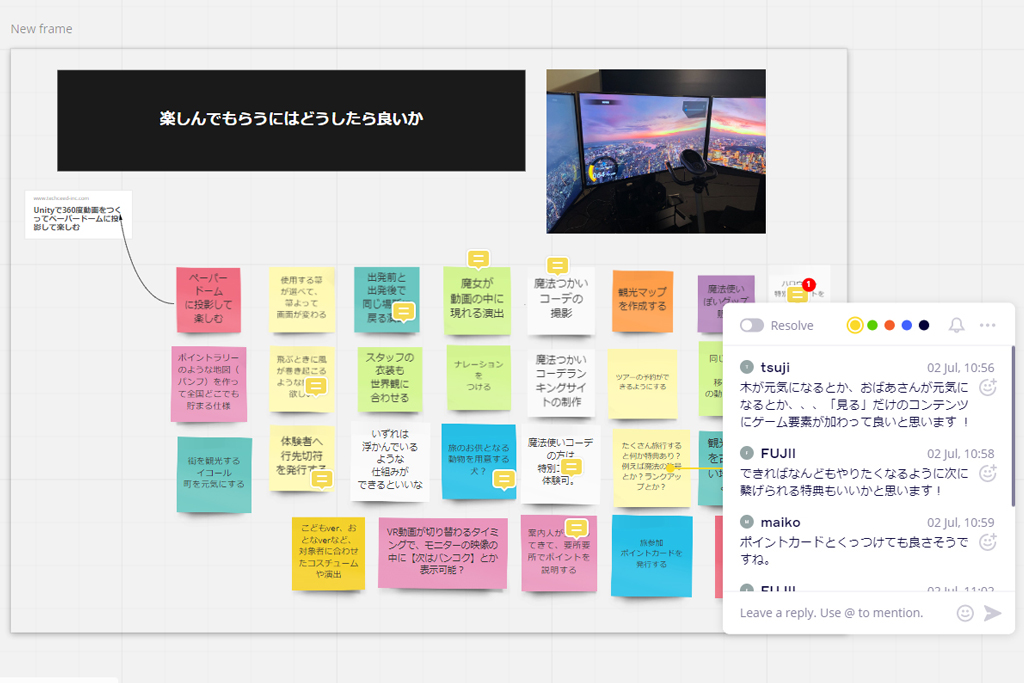Screen dimensions: 1024x683
Task: Click FUJII's avatar beside the 10:58 comment
Action: (x=747, y=453)
